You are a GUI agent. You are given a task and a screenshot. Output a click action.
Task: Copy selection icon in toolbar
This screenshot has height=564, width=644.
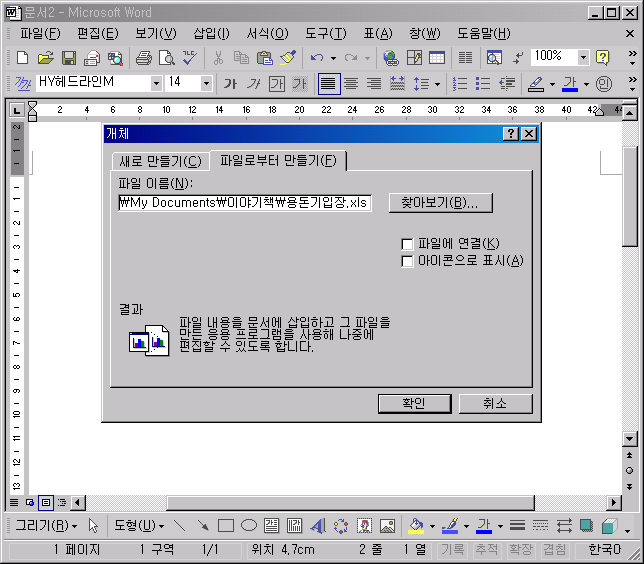241,58
